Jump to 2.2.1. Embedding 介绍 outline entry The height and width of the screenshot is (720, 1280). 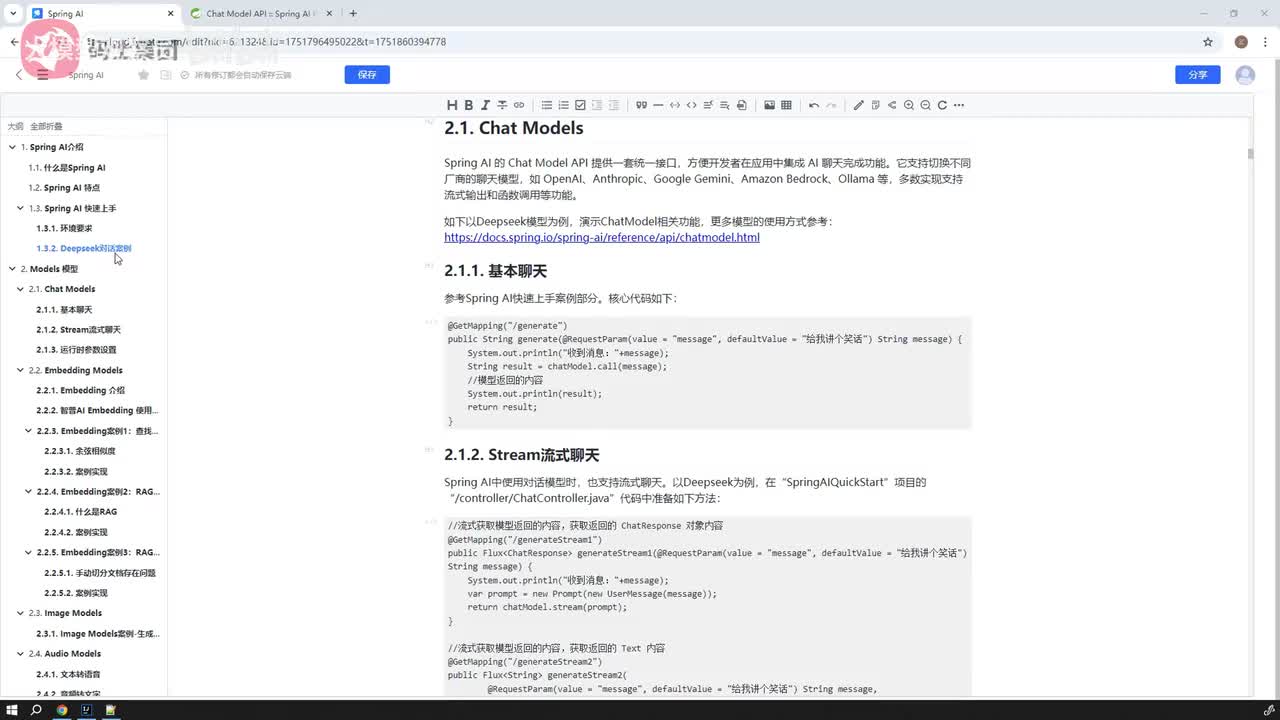click(81, 391)
